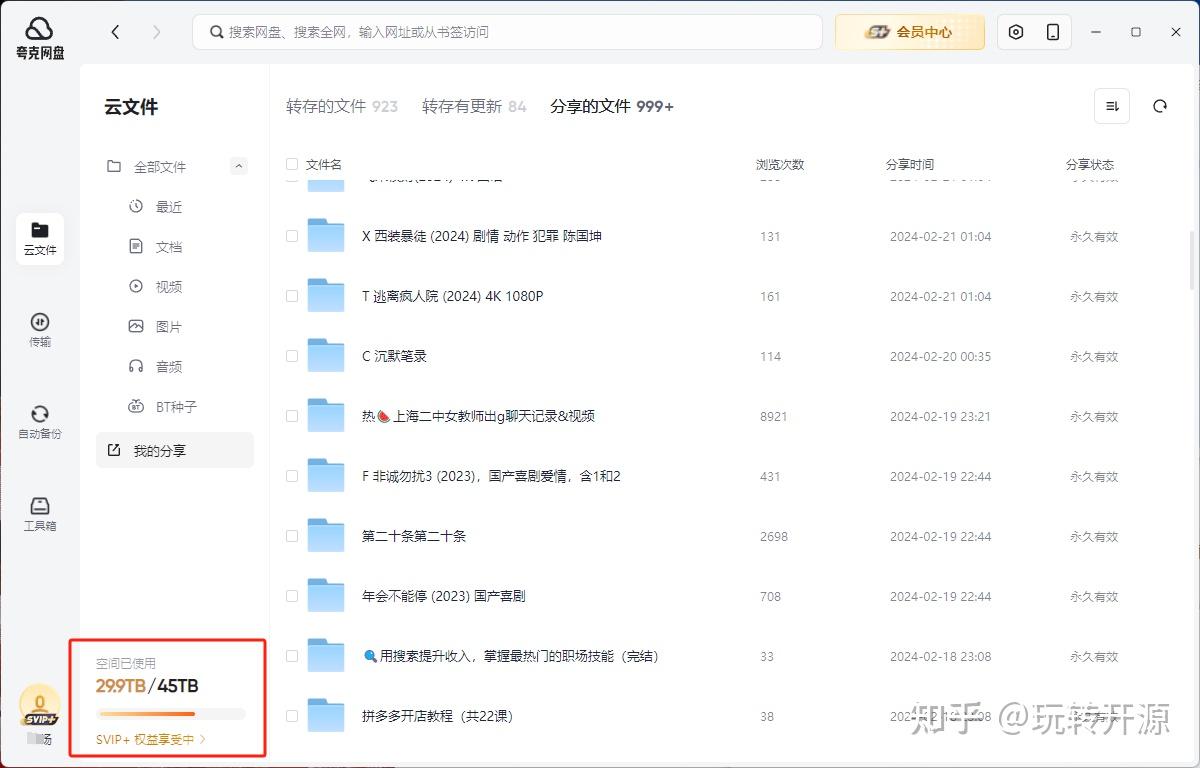Open the hexagon settings icon
Image resolution: width=1200 pixels, height=768 pixels.
click(1016, 32)
